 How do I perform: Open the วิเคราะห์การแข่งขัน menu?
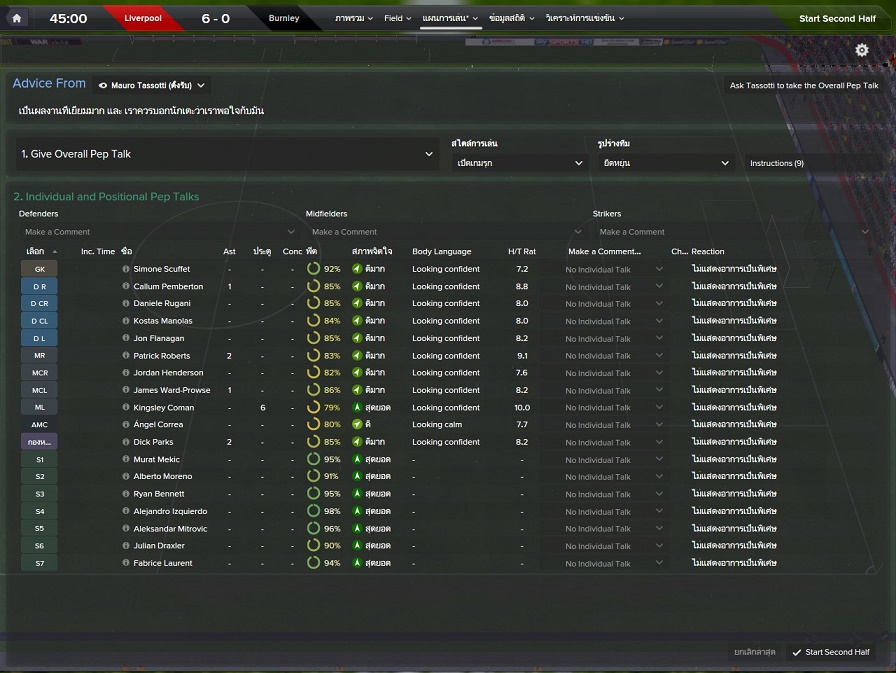585,18
